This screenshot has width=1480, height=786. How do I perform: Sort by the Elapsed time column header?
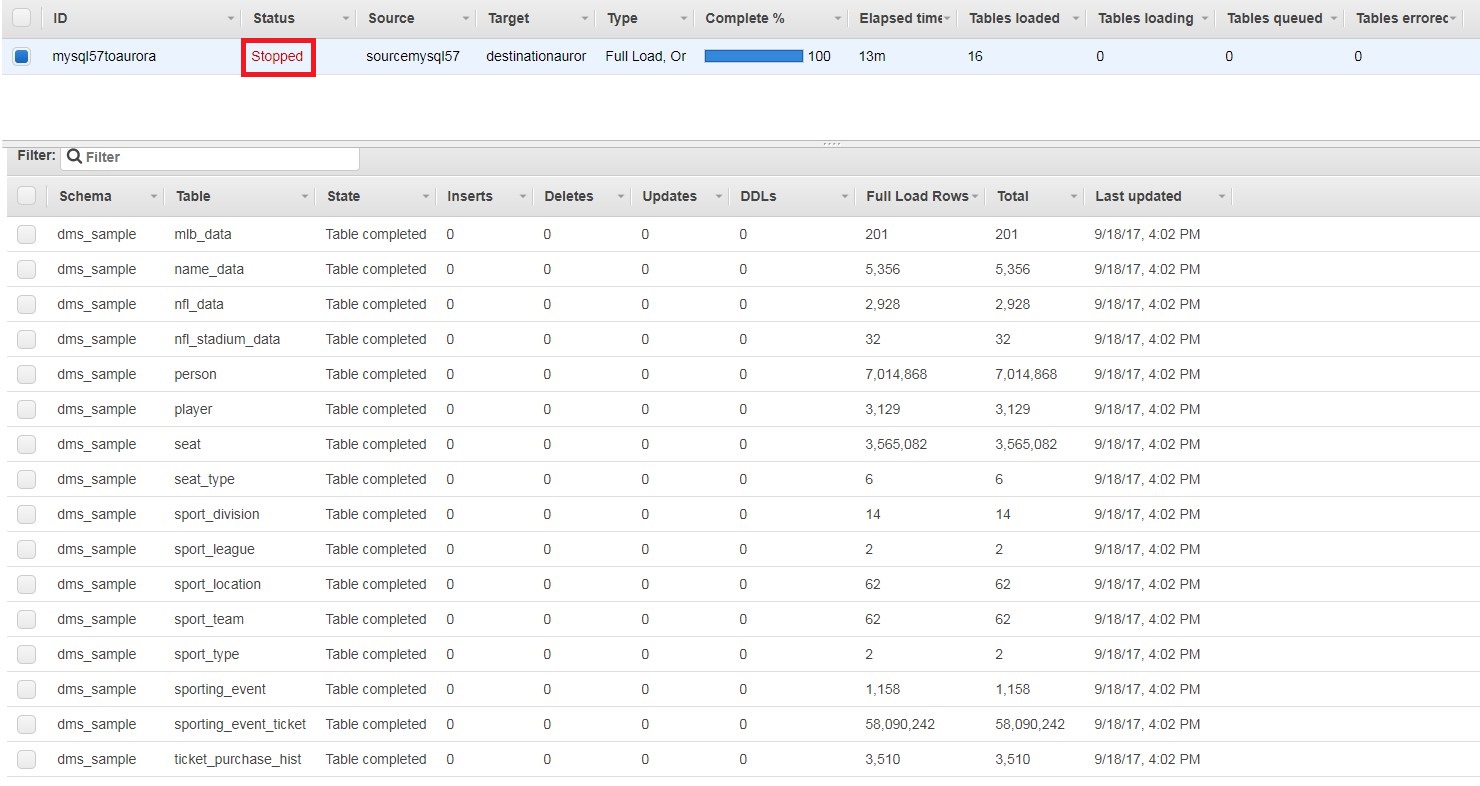pos(901,19)
